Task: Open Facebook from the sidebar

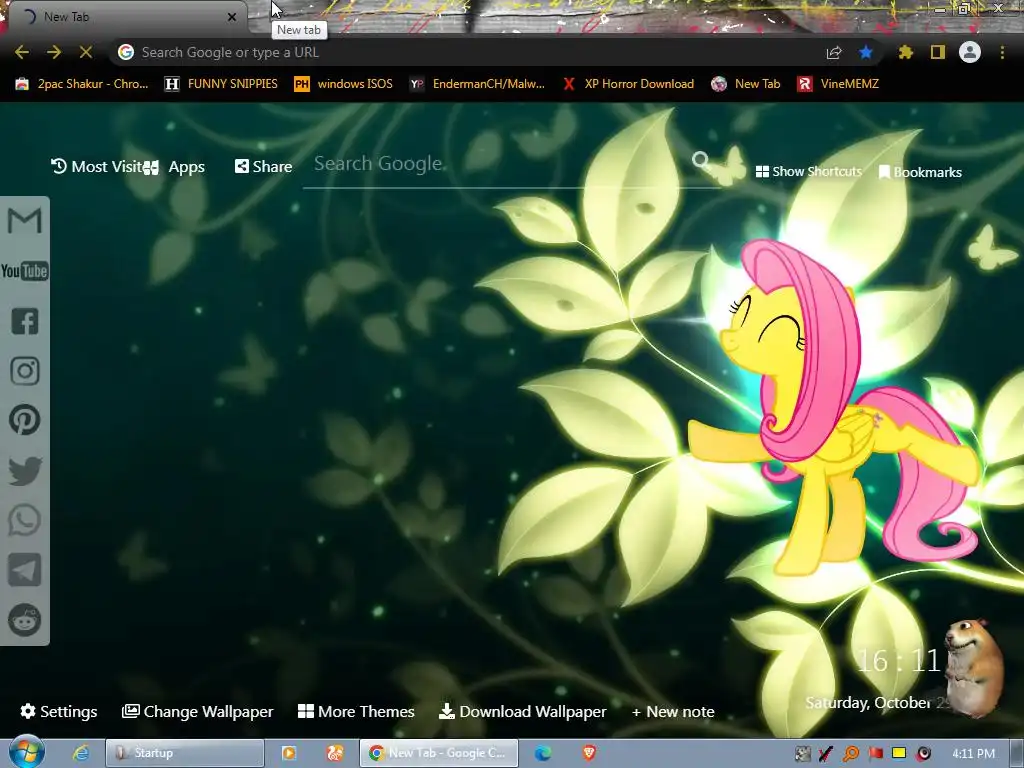Action: (25, 321)
